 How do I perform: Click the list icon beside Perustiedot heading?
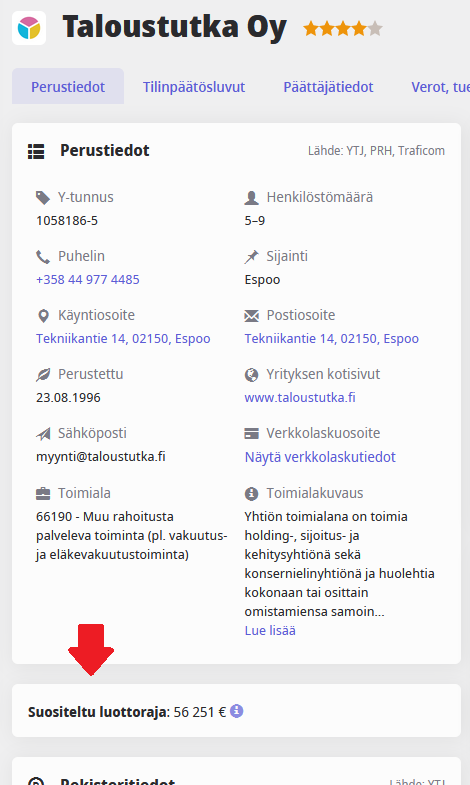(x=36, y=151)
